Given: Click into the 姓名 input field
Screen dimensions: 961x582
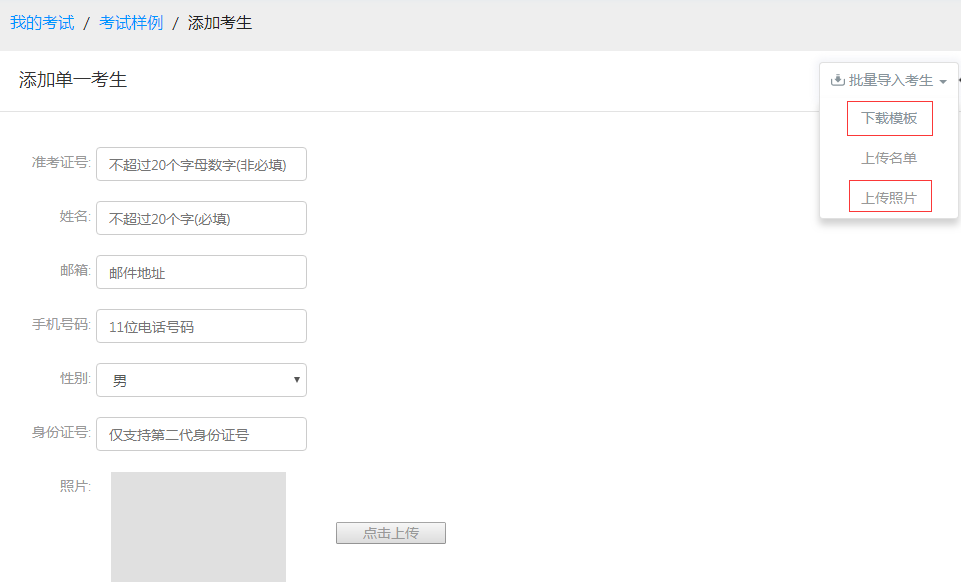Looking at the screenshot, I should coord(201,218).
